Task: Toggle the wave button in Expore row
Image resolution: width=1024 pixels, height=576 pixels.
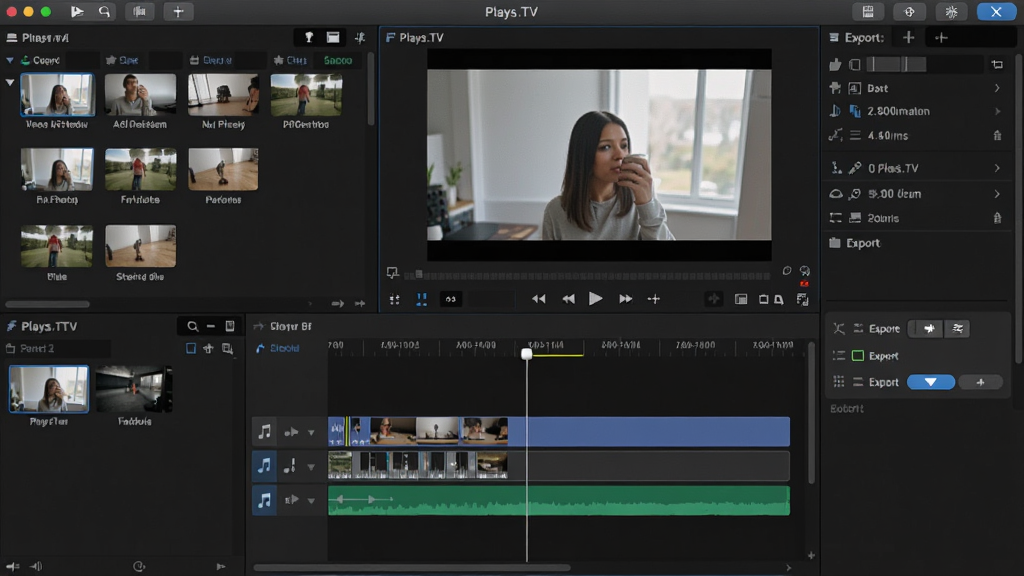Action: 957,328
